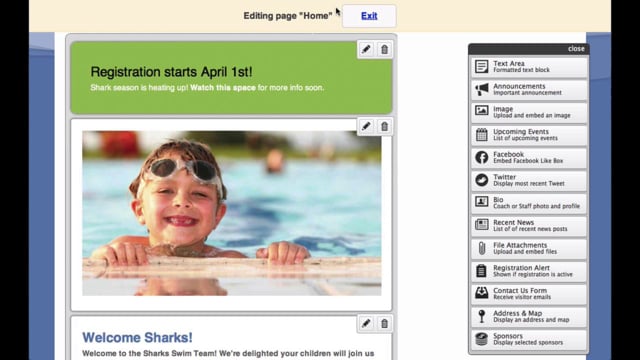The height and width of the screenshot is (360, 640).
Task: Click the 'Editing page "Home"' label
Action: click(x=288, y=16)
